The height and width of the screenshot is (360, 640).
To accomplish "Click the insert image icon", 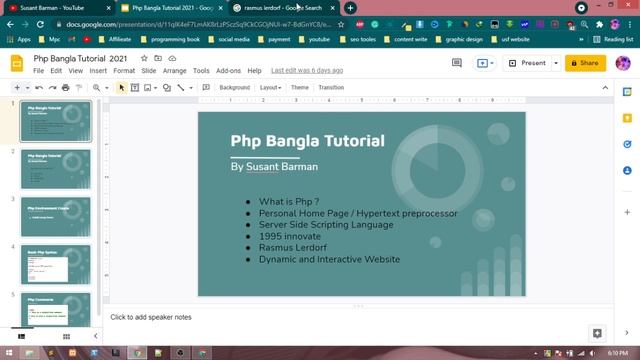I will click(148, 88).
